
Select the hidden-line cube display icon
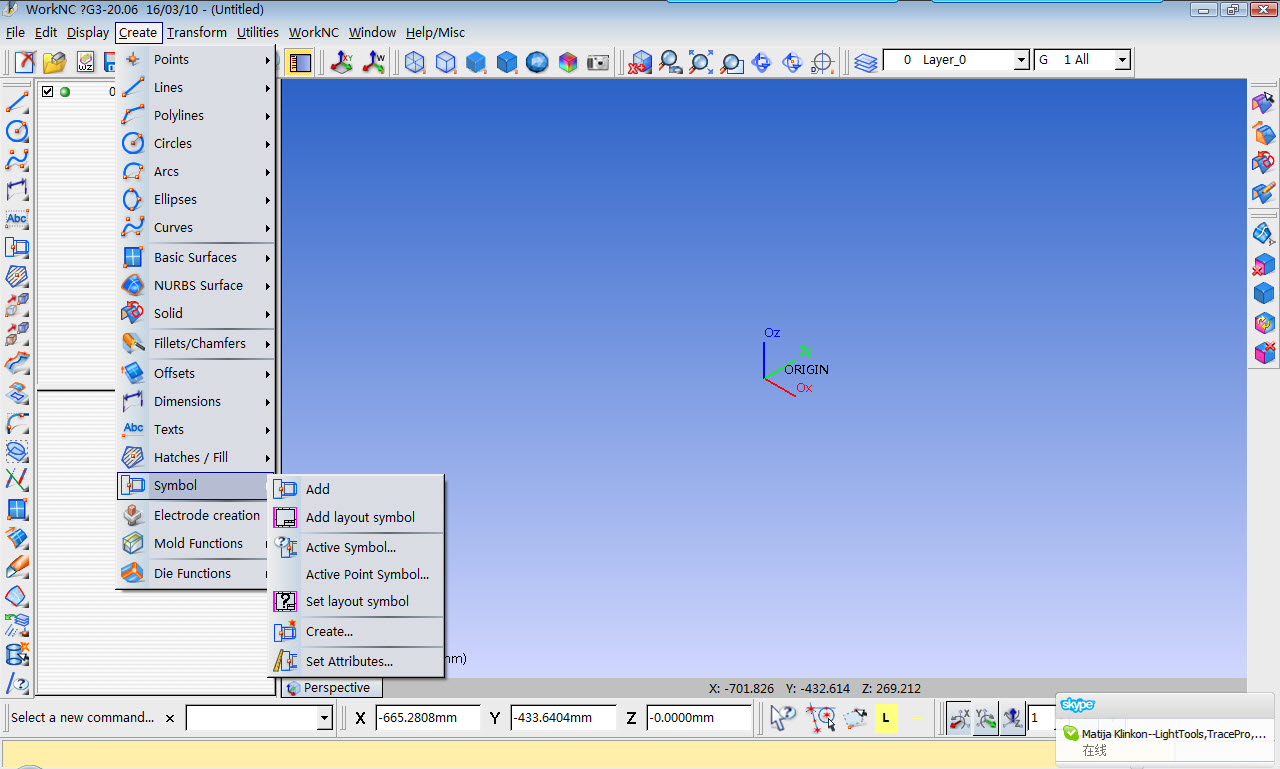click(445, 62)
